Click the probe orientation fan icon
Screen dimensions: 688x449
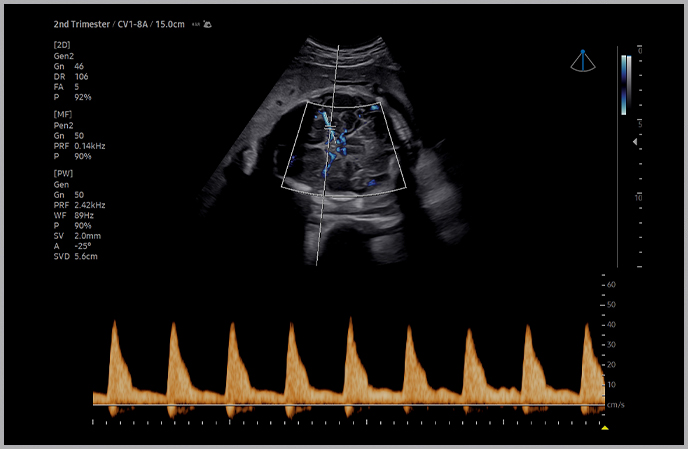tap(583, 62)
